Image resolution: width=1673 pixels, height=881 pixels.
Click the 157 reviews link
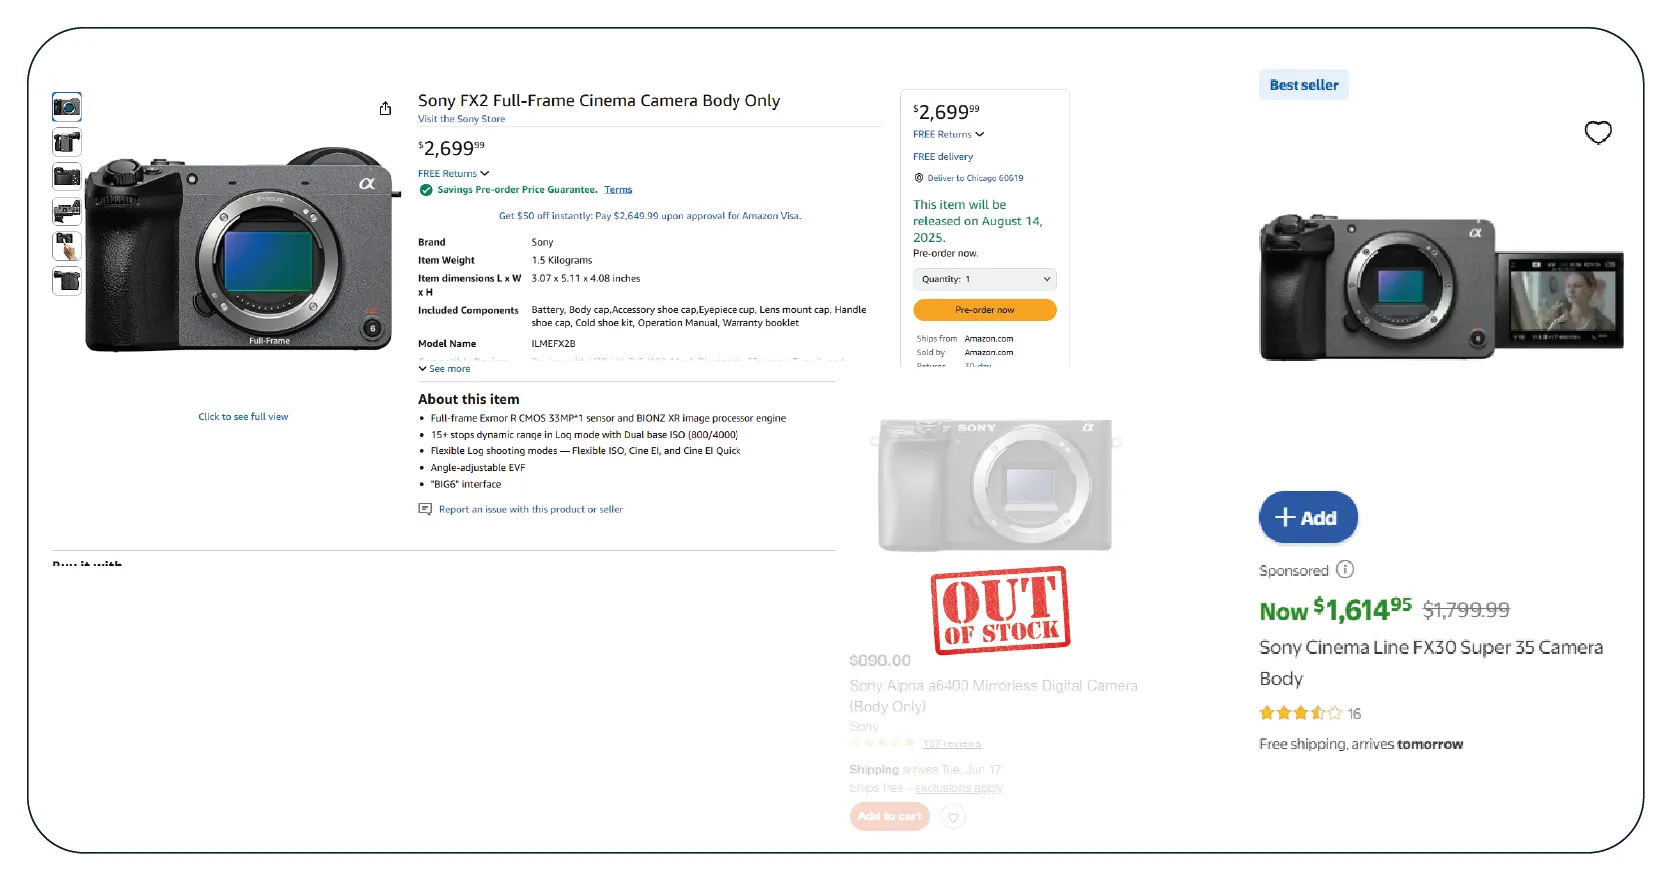tap(951, 744)
